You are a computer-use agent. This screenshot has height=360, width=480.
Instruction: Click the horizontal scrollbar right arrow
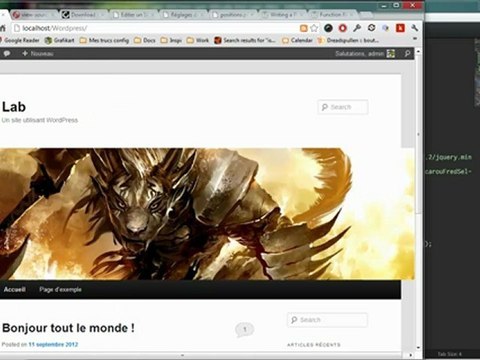410,355
